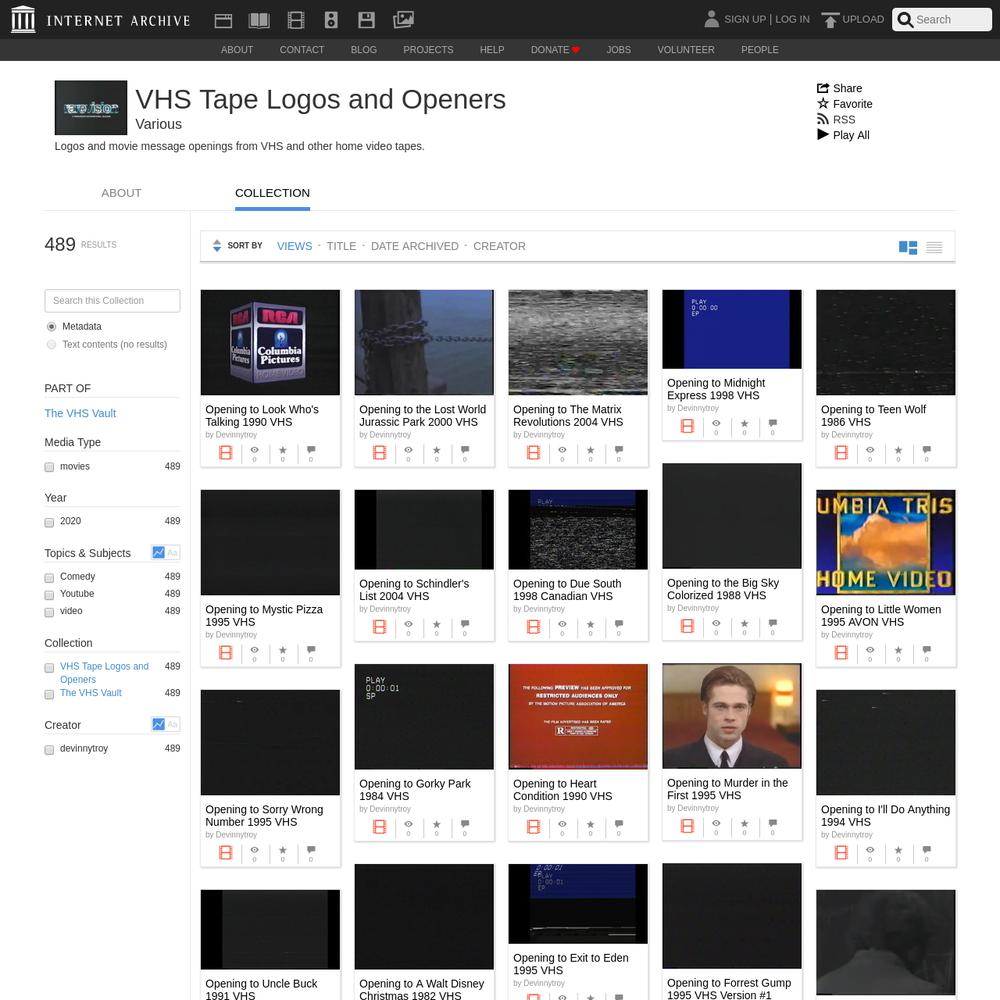
Task: Click Search this Collection field
Action: (x=112, y=300)
